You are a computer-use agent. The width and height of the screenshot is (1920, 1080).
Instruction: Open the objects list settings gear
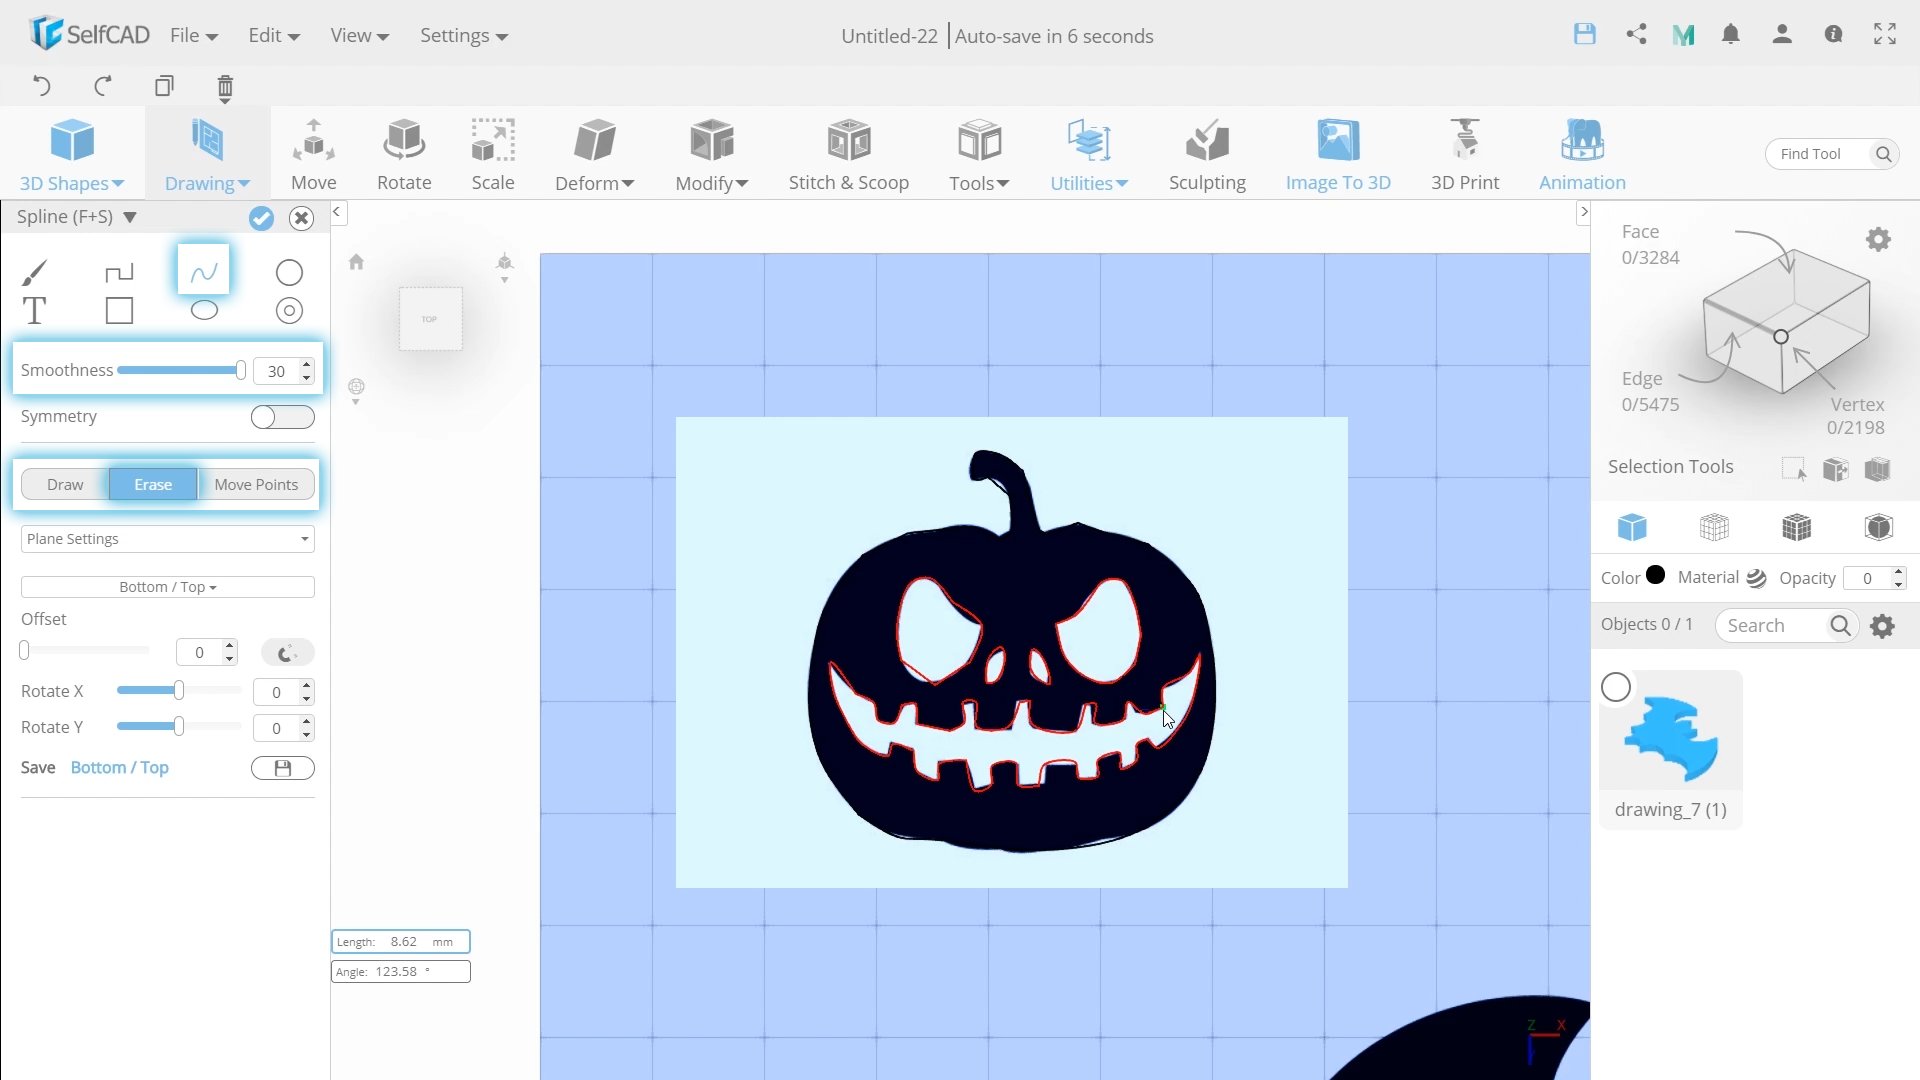[x=1882, y=626]
